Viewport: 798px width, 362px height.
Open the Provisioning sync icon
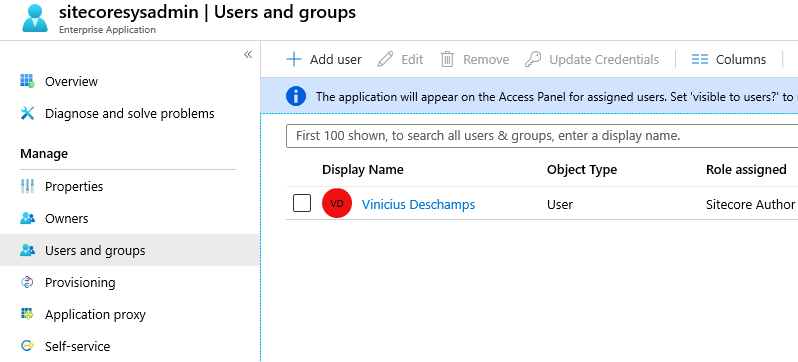(x=27, y=282)
